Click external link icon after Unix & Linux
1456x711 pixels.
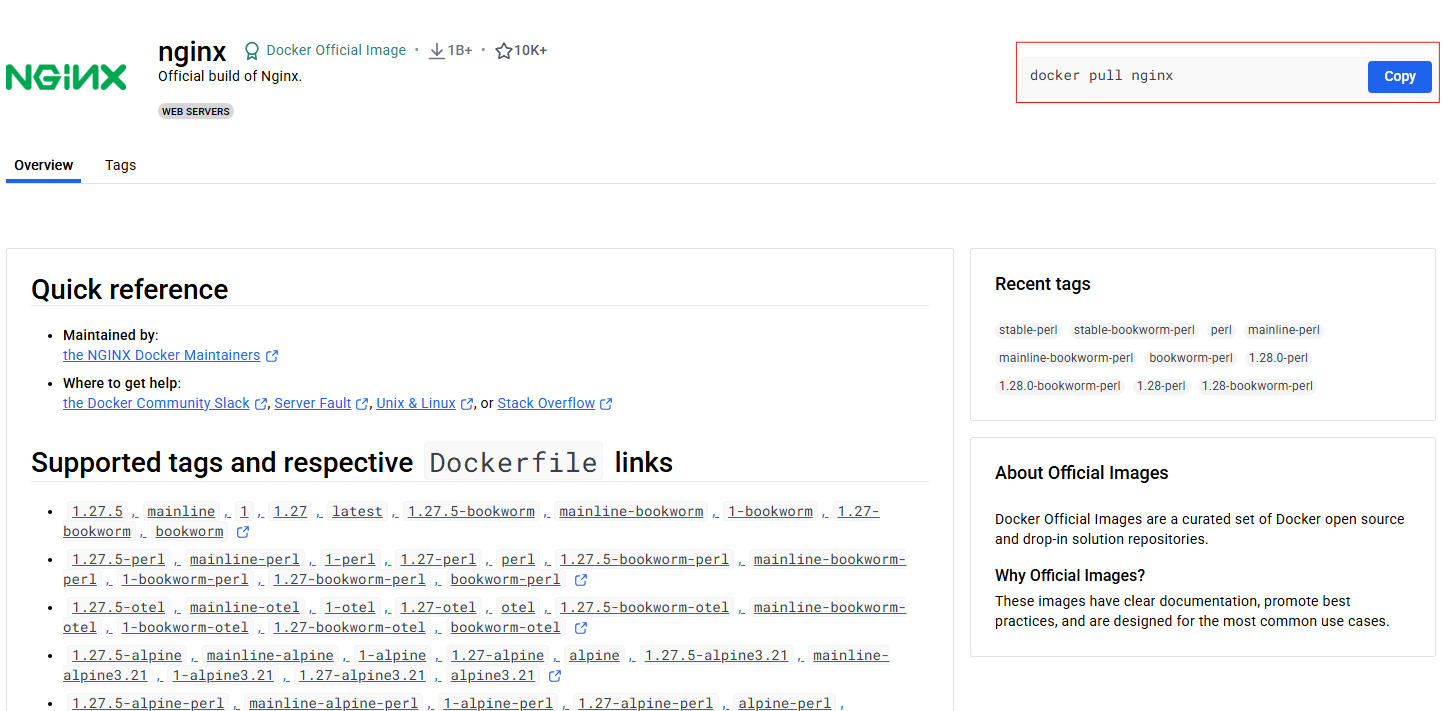[467, 404]
